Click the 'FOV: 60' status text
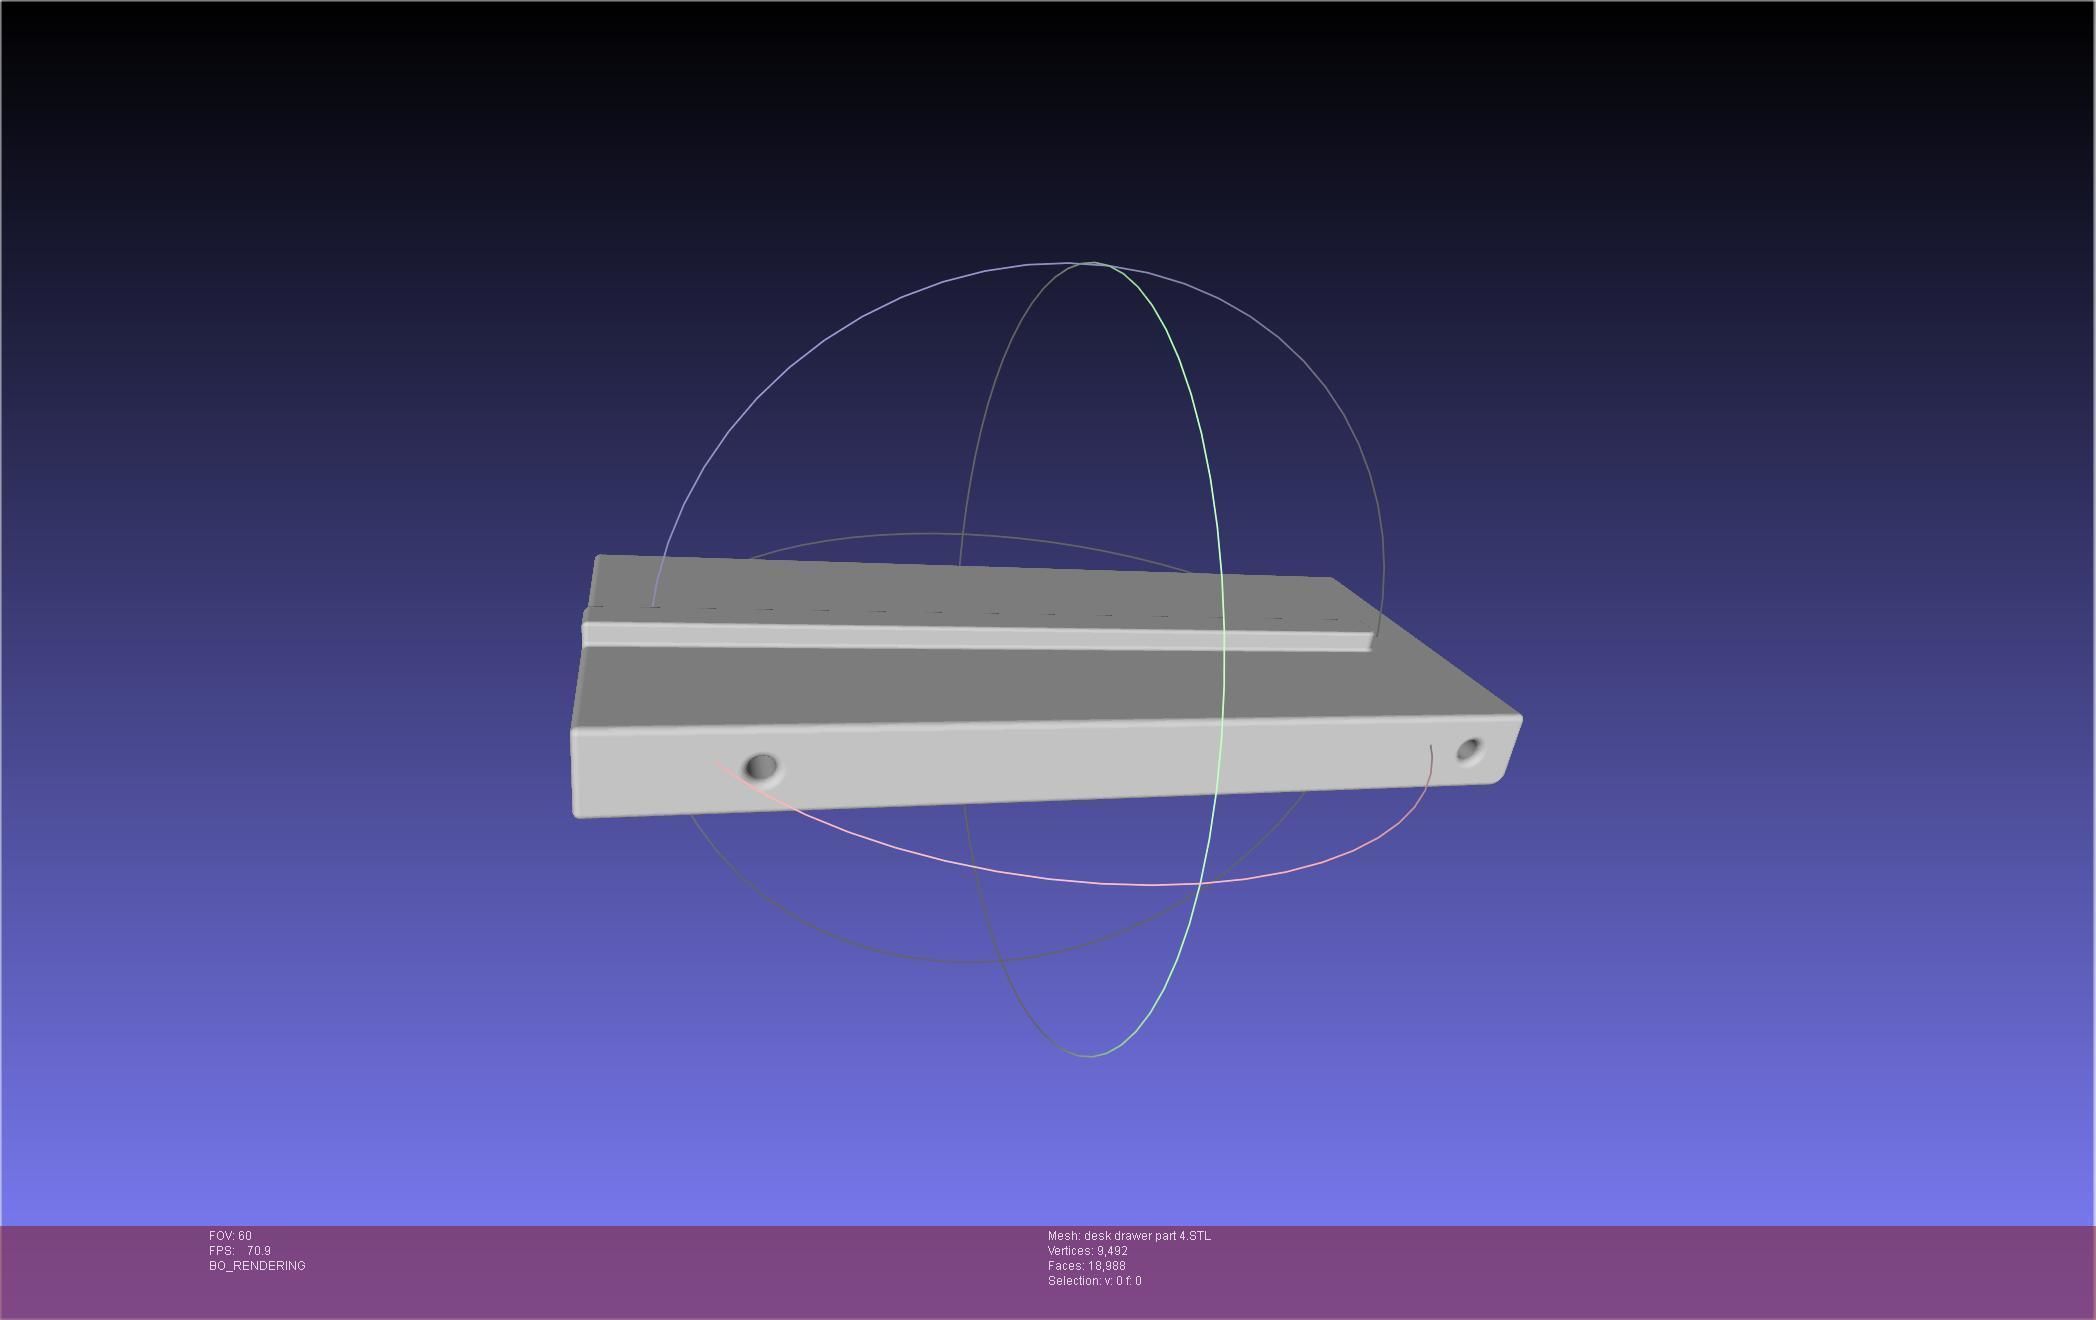 [230, 1236]
